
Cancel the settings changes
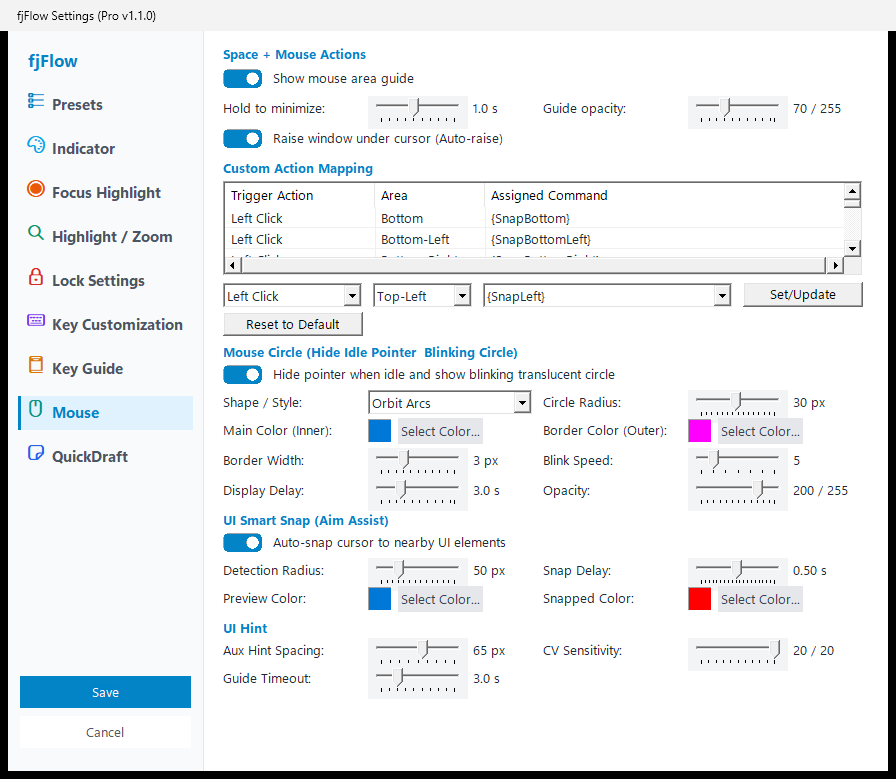click(105, 732)
